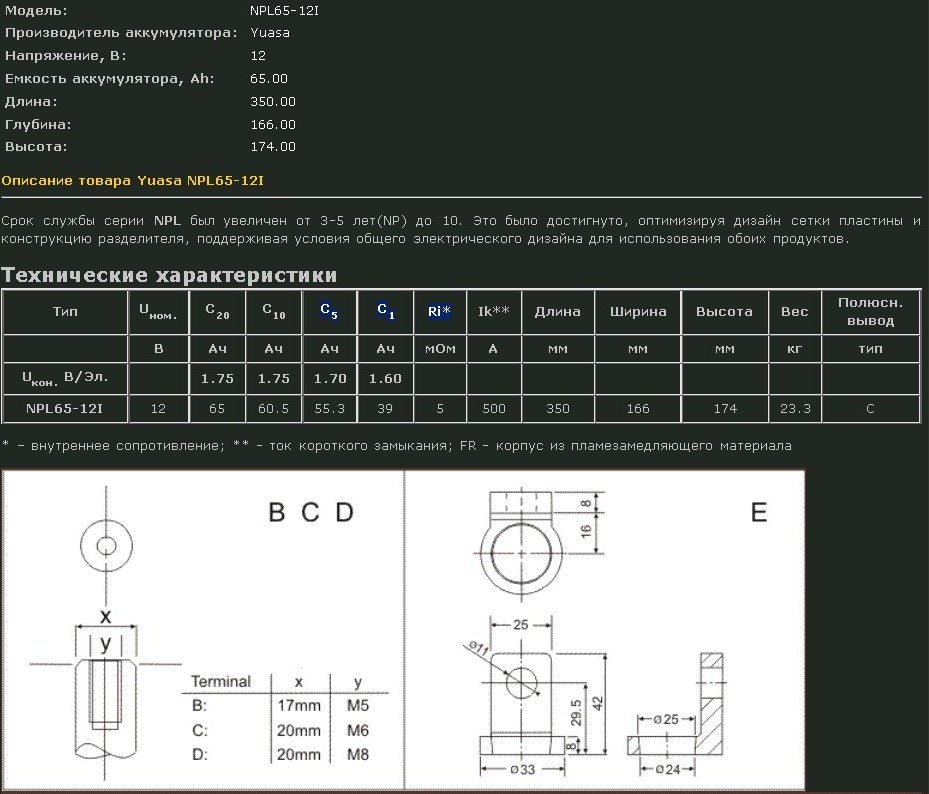Click the large 'E' terminal label

coord(759,513)
